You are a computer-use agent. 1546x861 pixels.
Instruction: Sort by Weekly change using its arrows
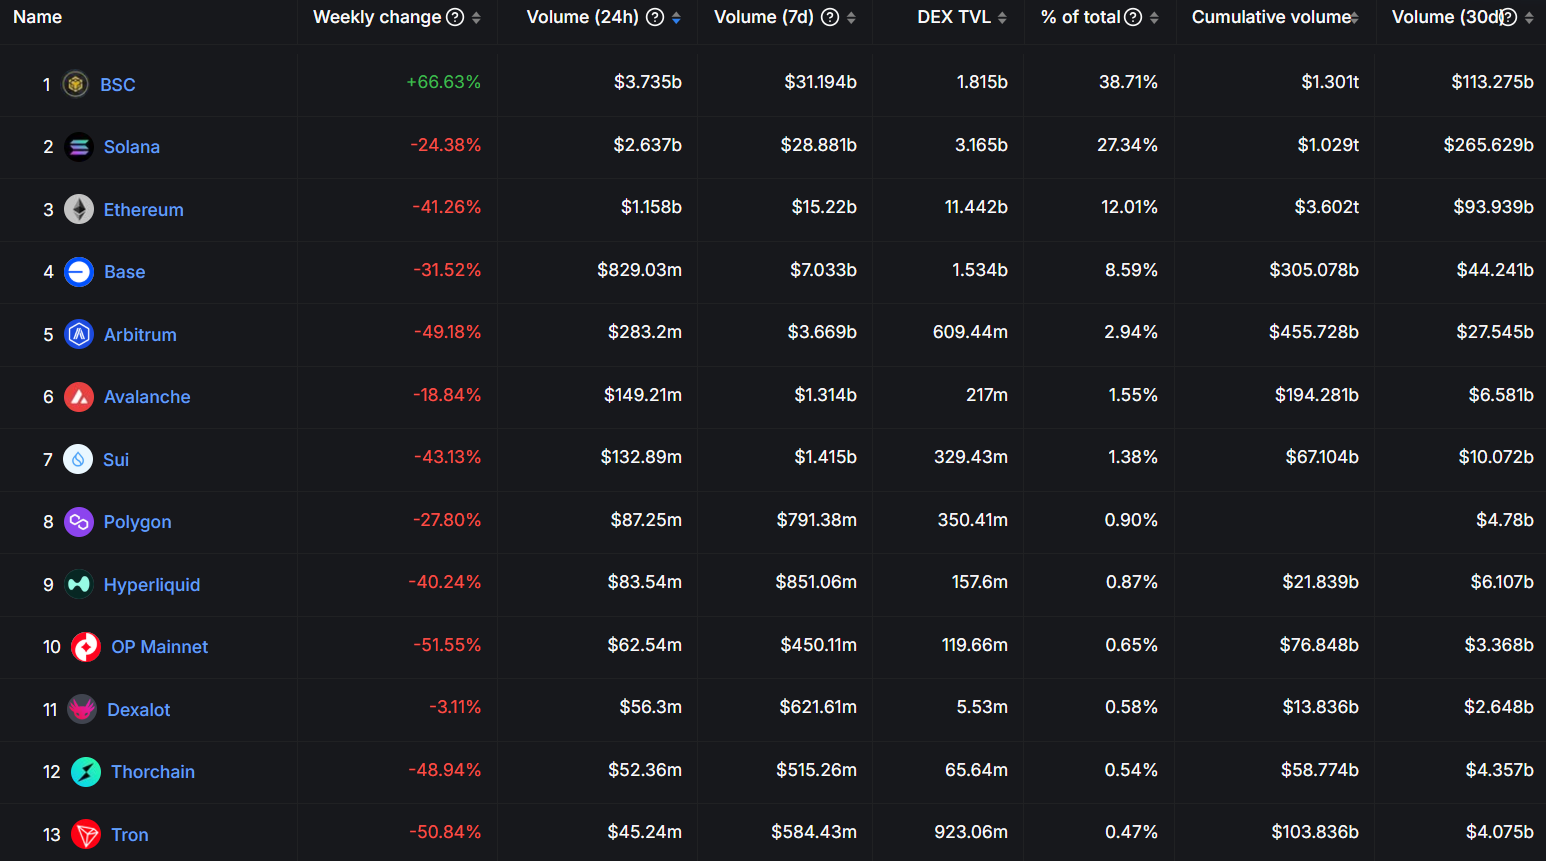coord(477,18)
